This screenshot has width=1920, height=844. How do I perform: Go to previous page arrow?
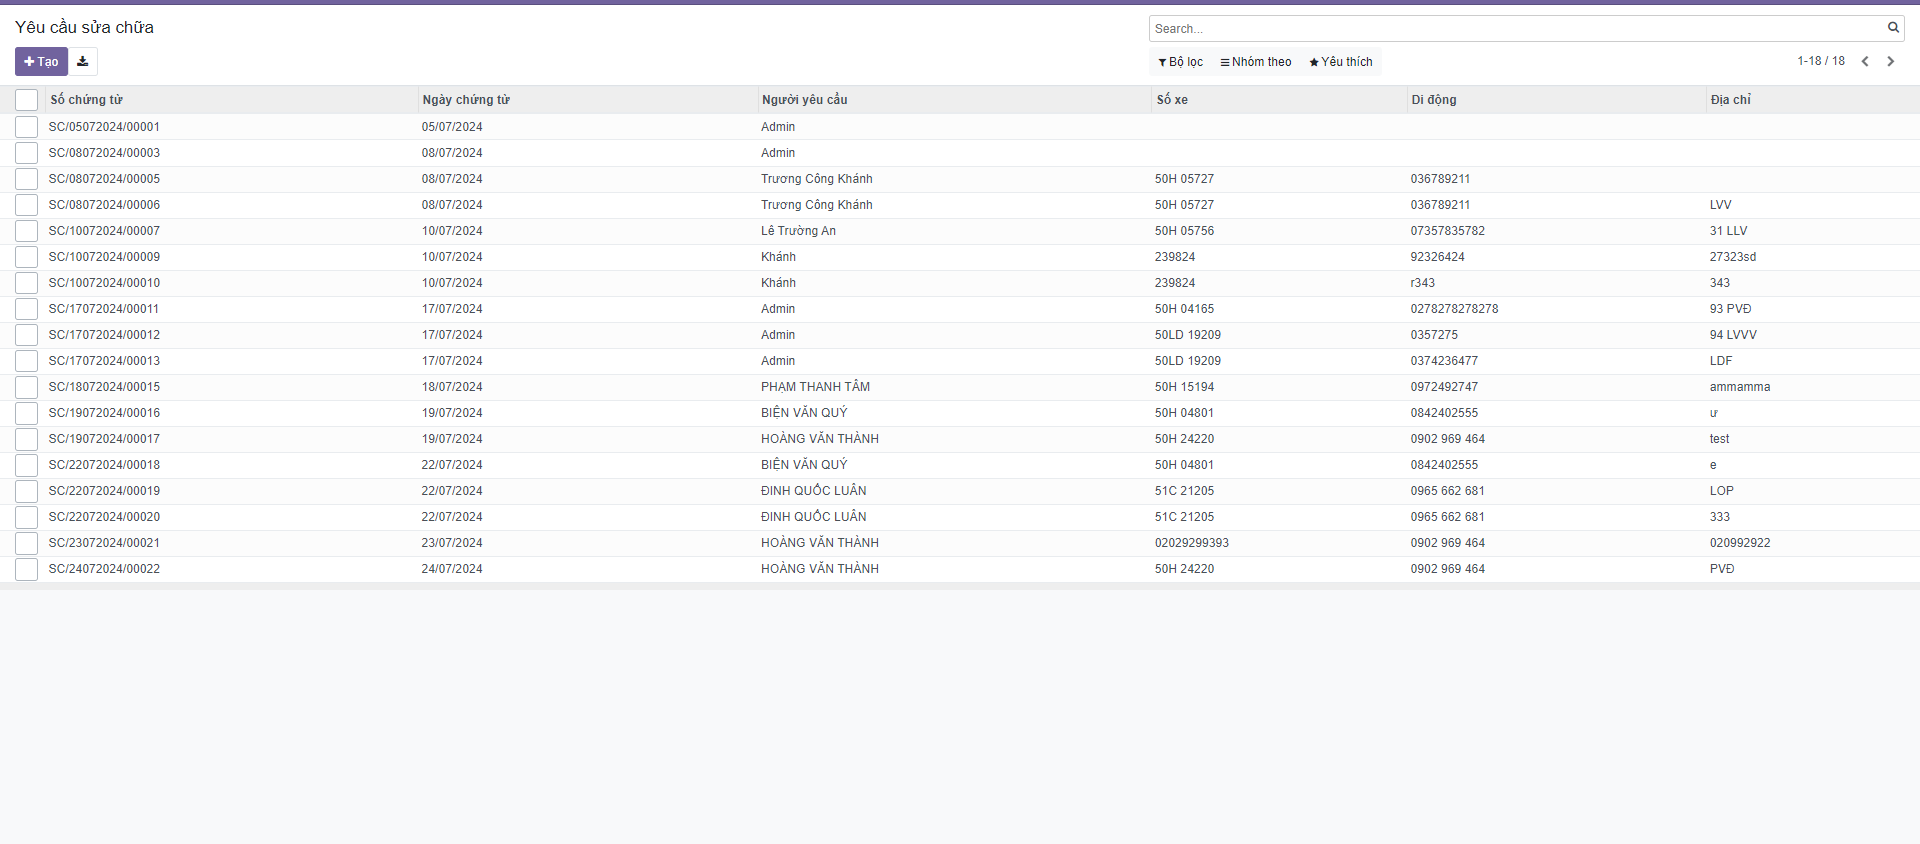coord(1865,62)
